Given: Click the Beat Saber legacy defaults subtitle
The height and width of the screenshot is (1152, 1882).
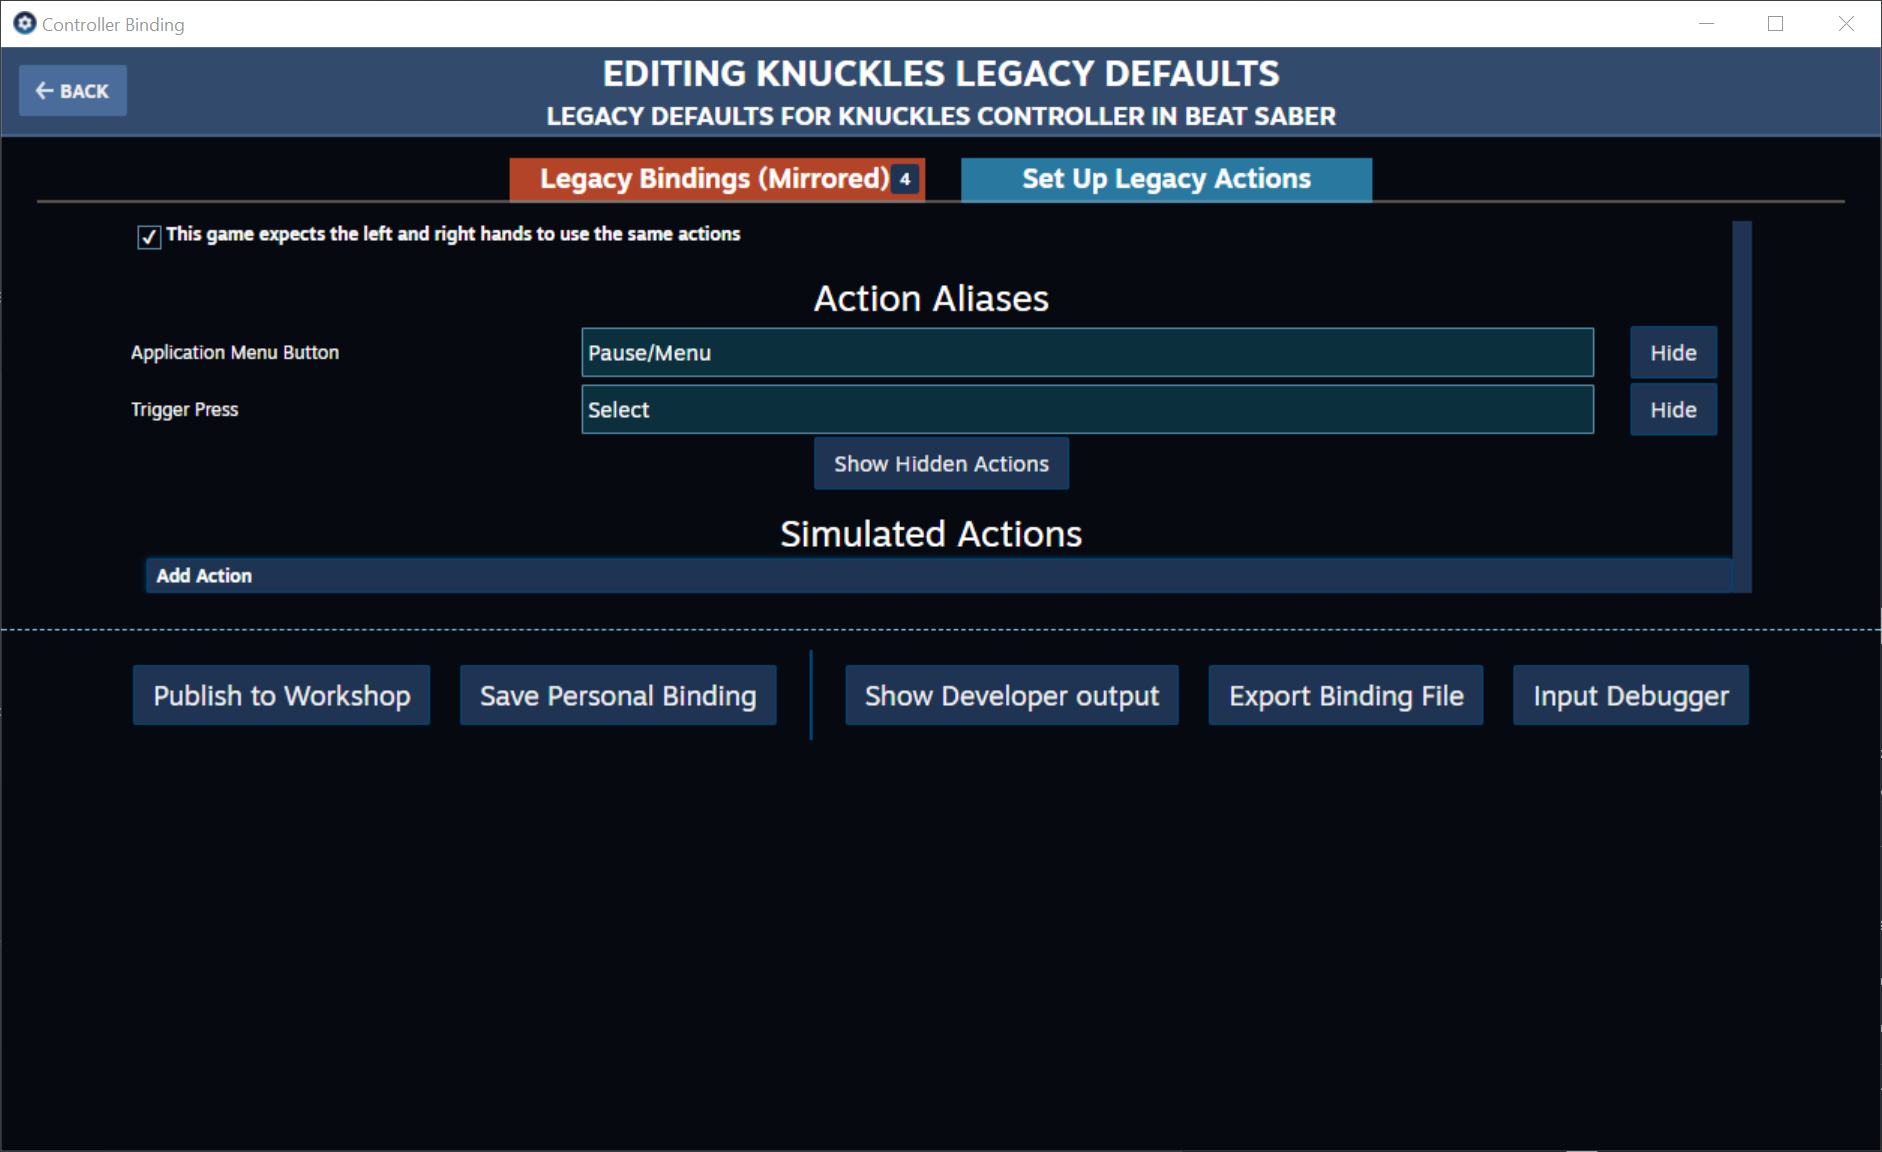Looking at the screenshot, I should click(x=941, y=117).
